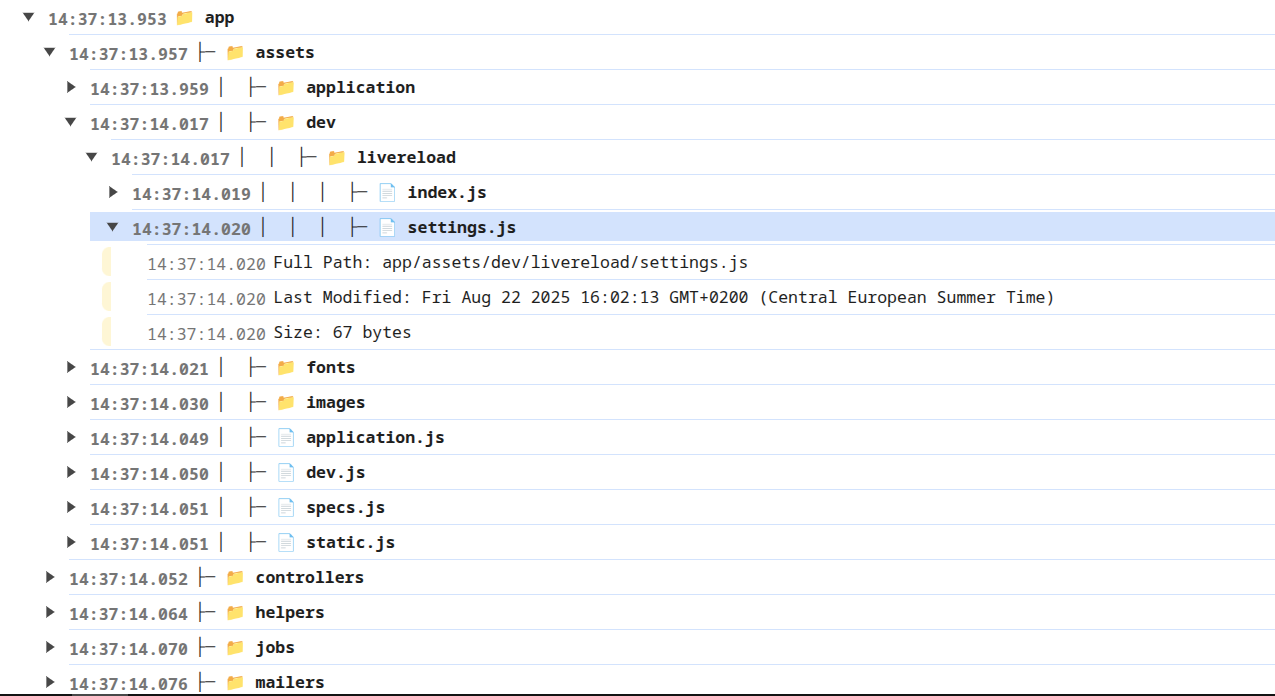
Task: Click the settings.js file icon
Action: pos(387,228)
